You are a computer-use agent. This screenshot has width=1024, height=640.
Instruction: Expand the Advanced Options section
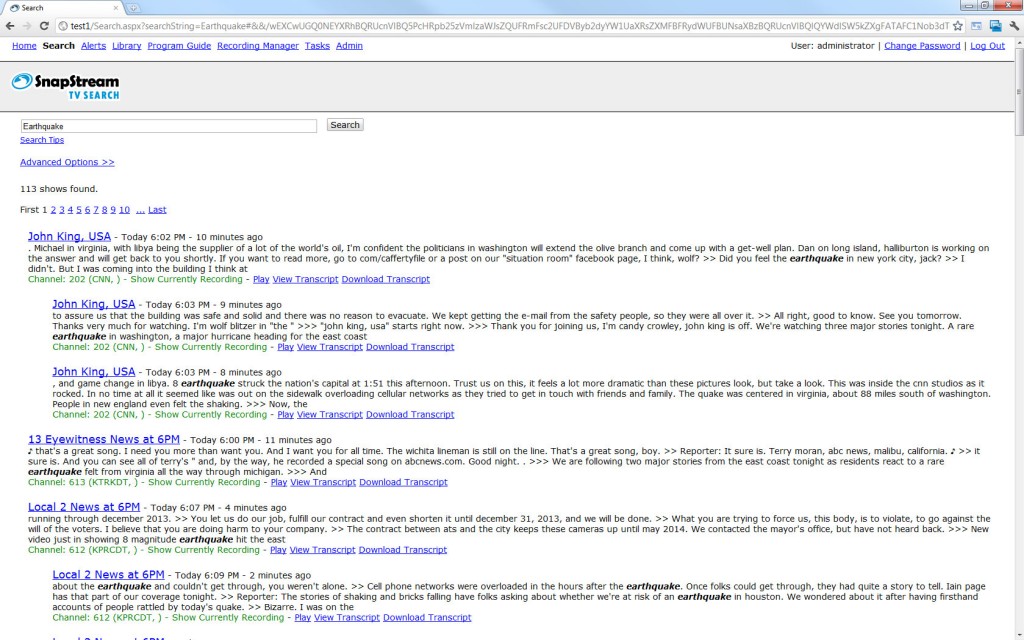tap(67, 162)
